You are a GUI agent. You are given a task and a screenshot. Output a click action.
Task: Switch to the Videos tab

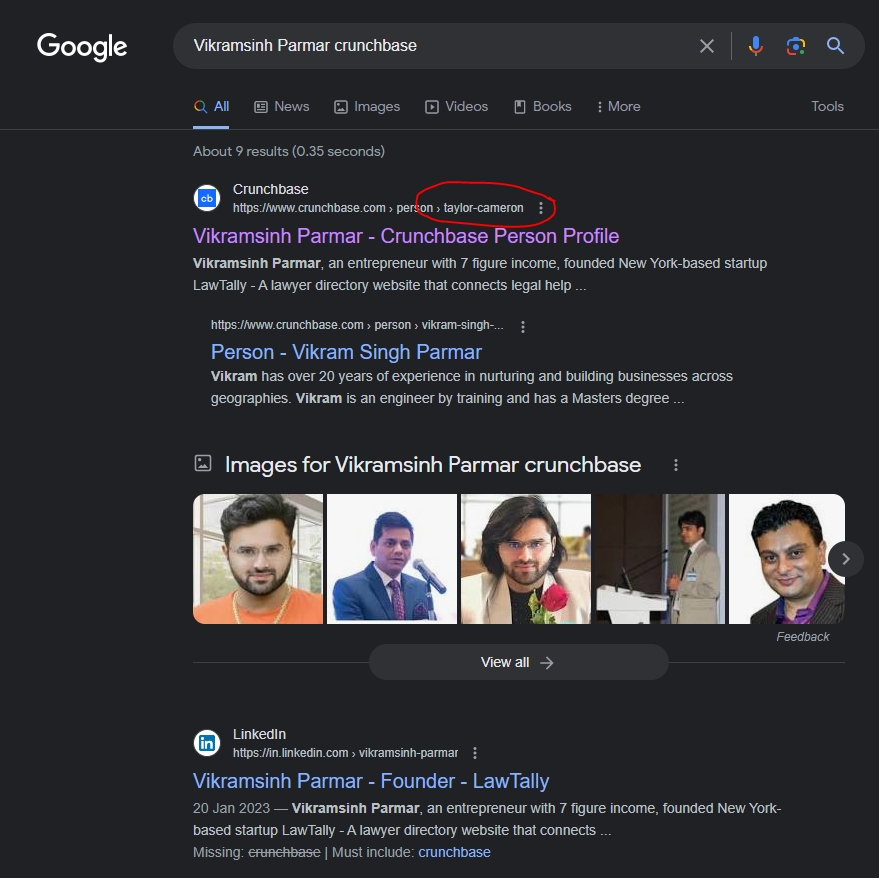[456, 107]
